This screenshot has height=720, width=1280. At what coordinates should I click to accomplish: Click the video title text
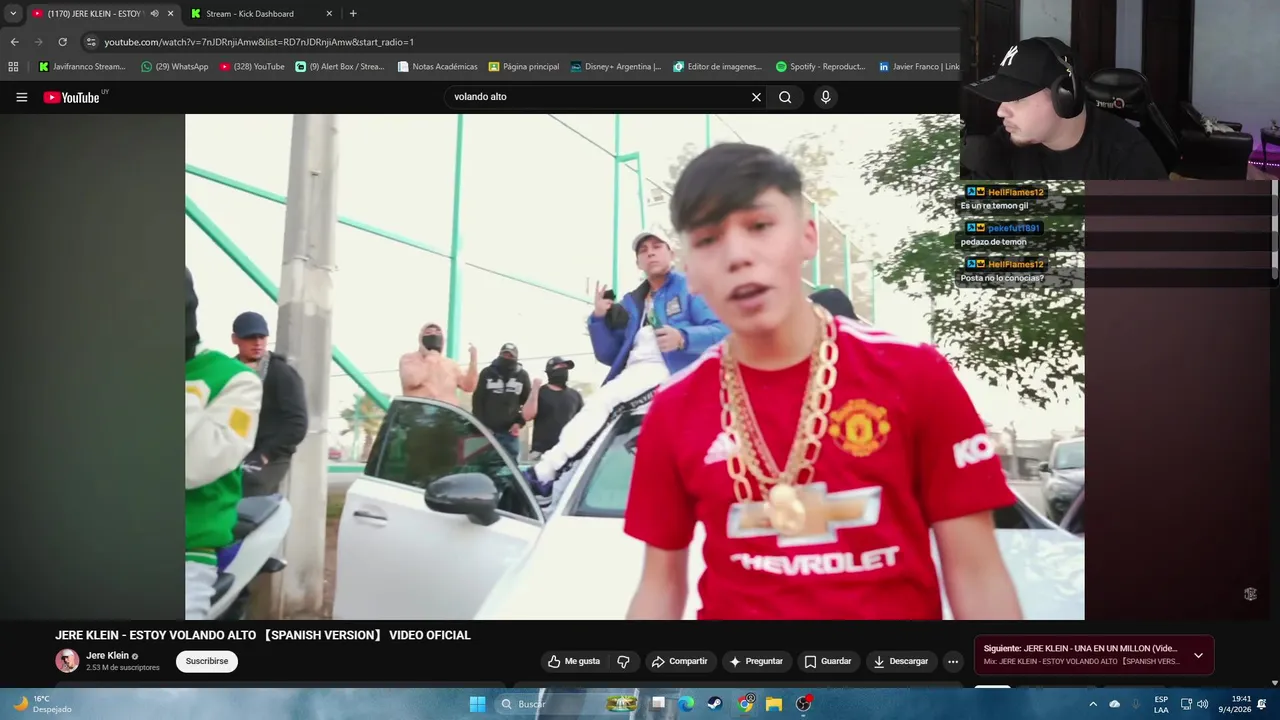coord(262,635)
